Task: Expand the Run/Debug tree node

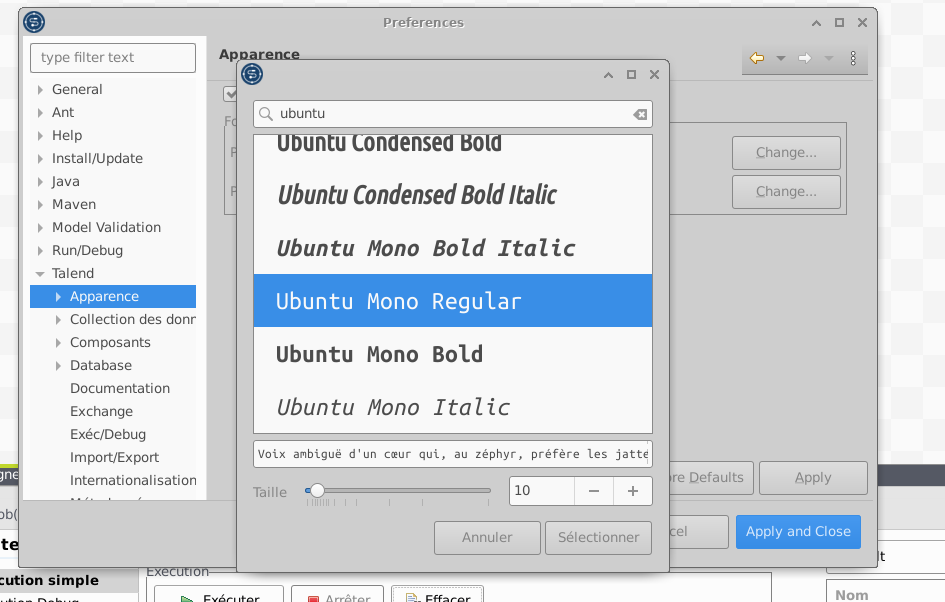Action: [40, 251]
